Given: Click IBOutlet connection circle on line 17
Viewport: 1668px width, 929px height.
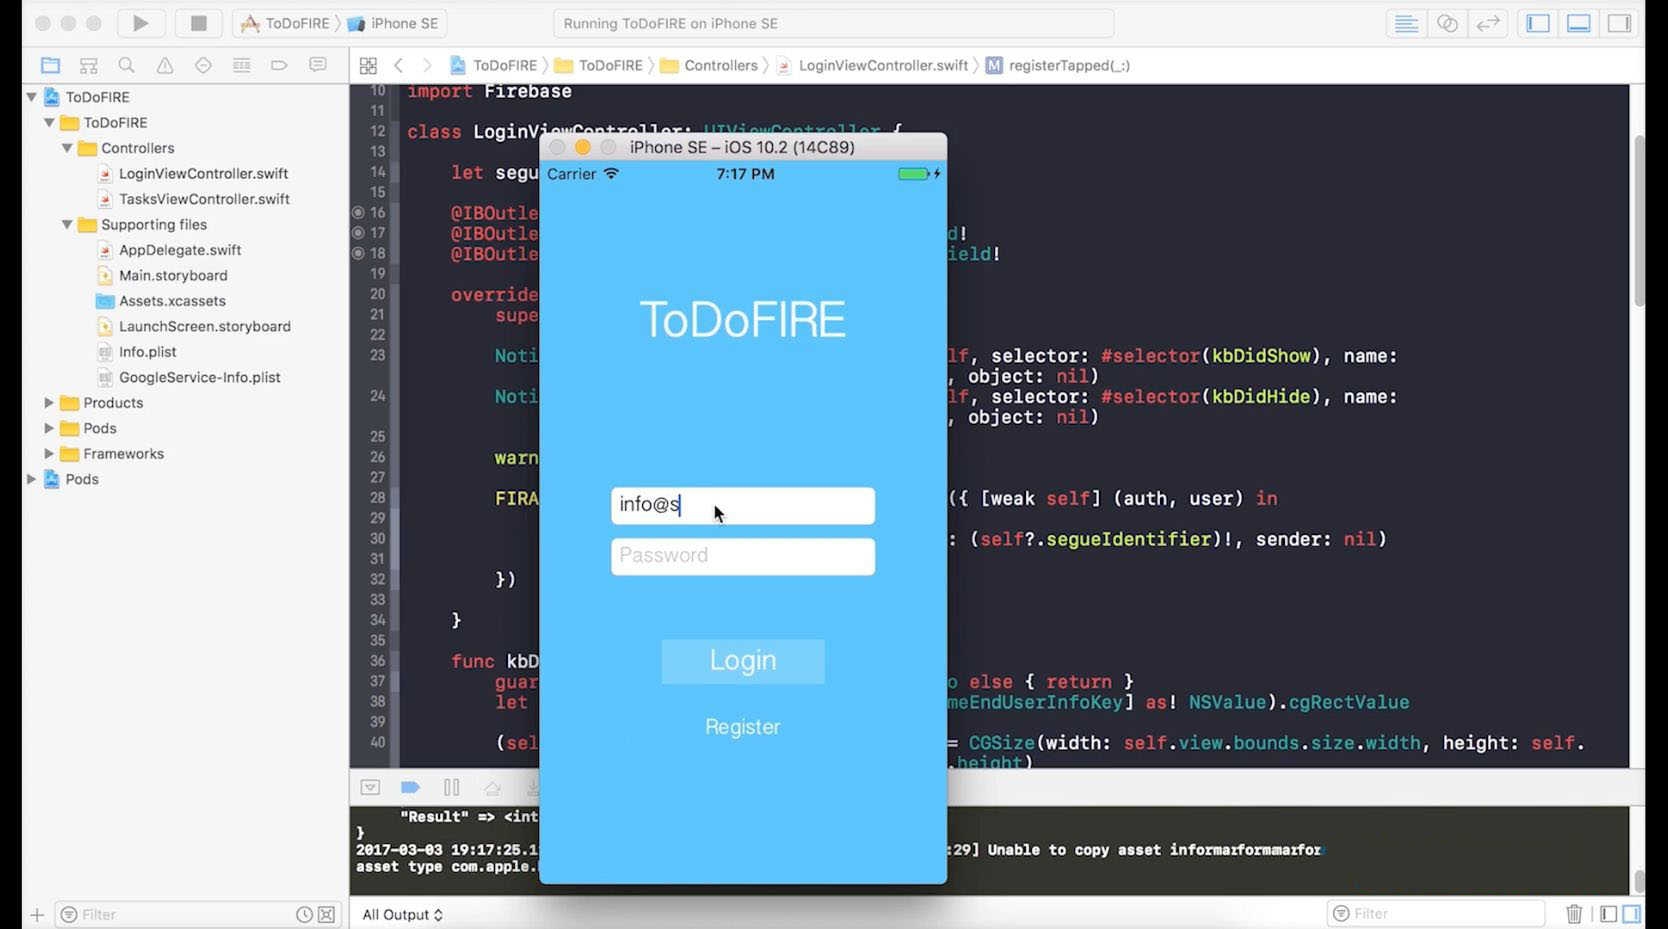Looking at the screenshot, I should [358, 233].
